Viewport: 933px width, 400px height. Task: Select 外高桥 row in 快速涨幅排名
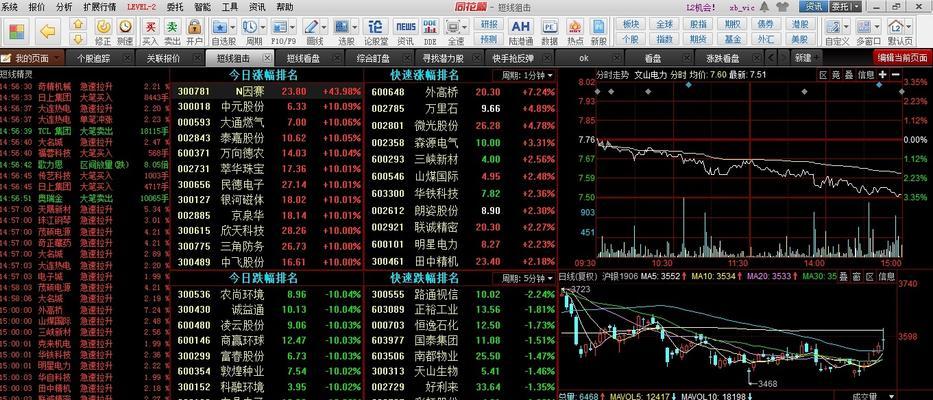click(462, 92)
